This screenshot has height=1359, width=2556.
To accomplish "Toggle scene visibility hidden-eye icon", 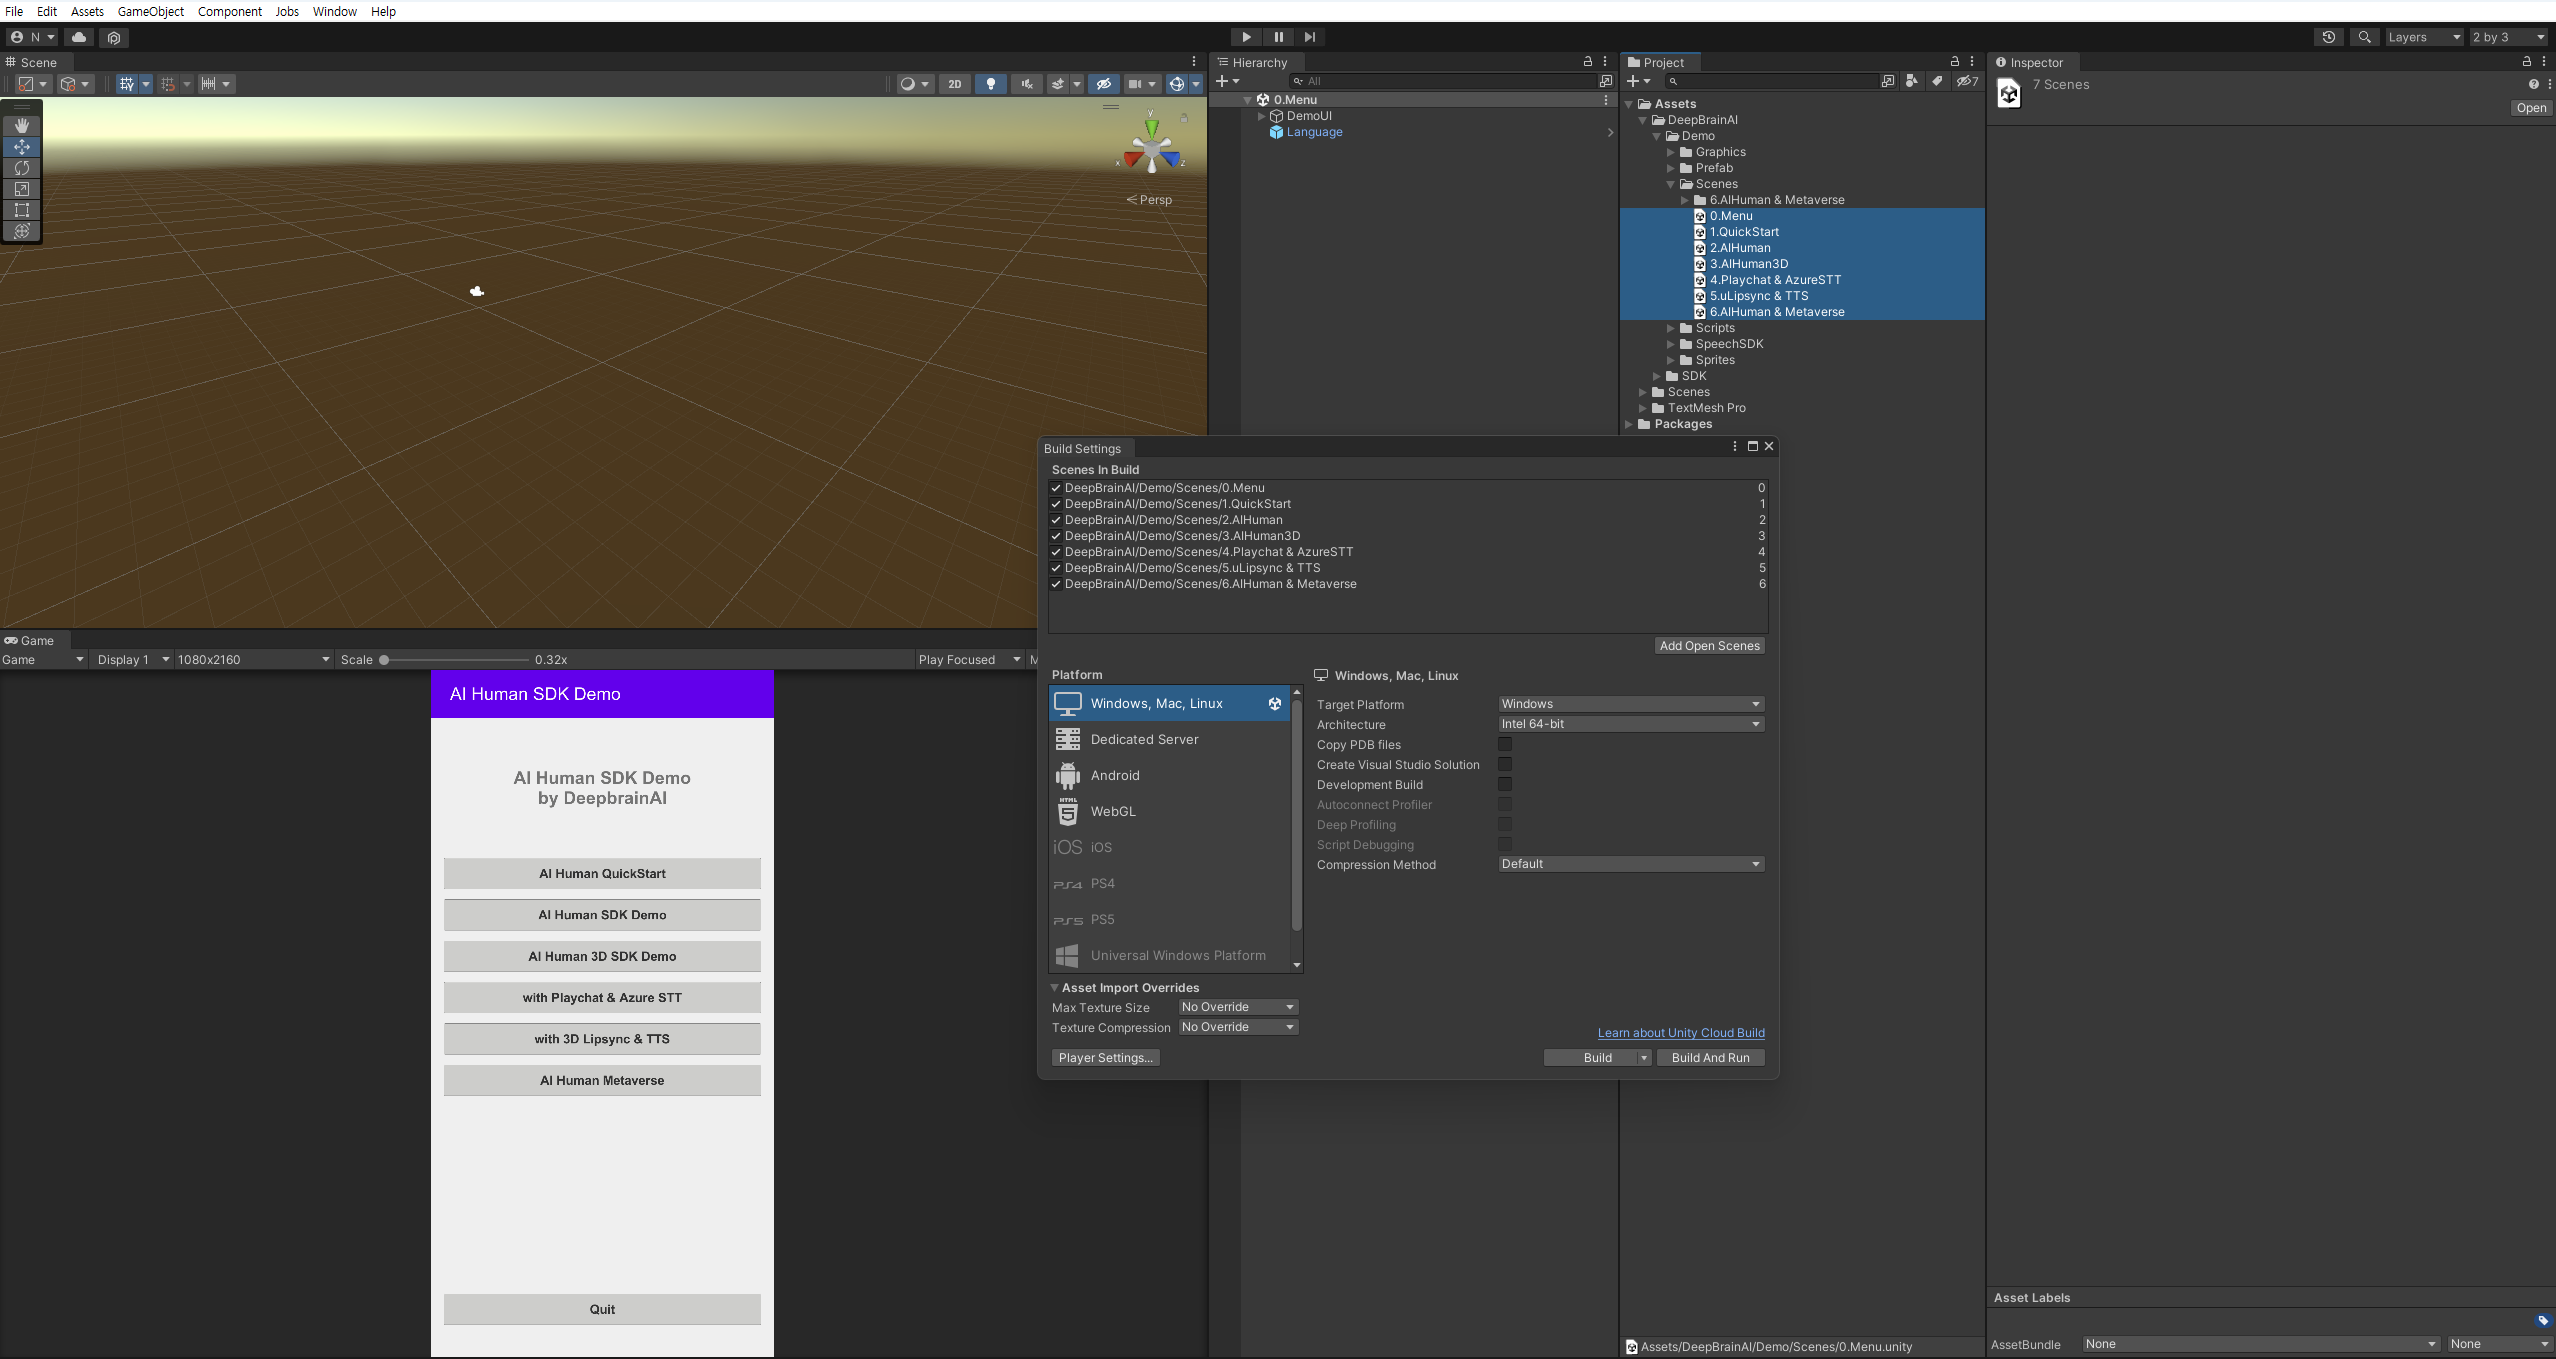I will [x=1104, y=84].
